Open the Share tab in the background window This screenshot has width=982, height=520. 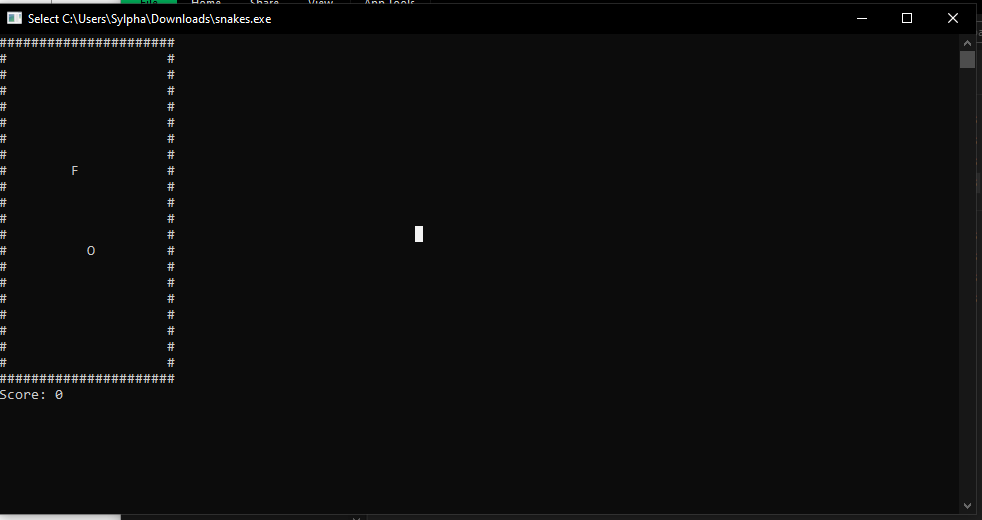point(264,3)
